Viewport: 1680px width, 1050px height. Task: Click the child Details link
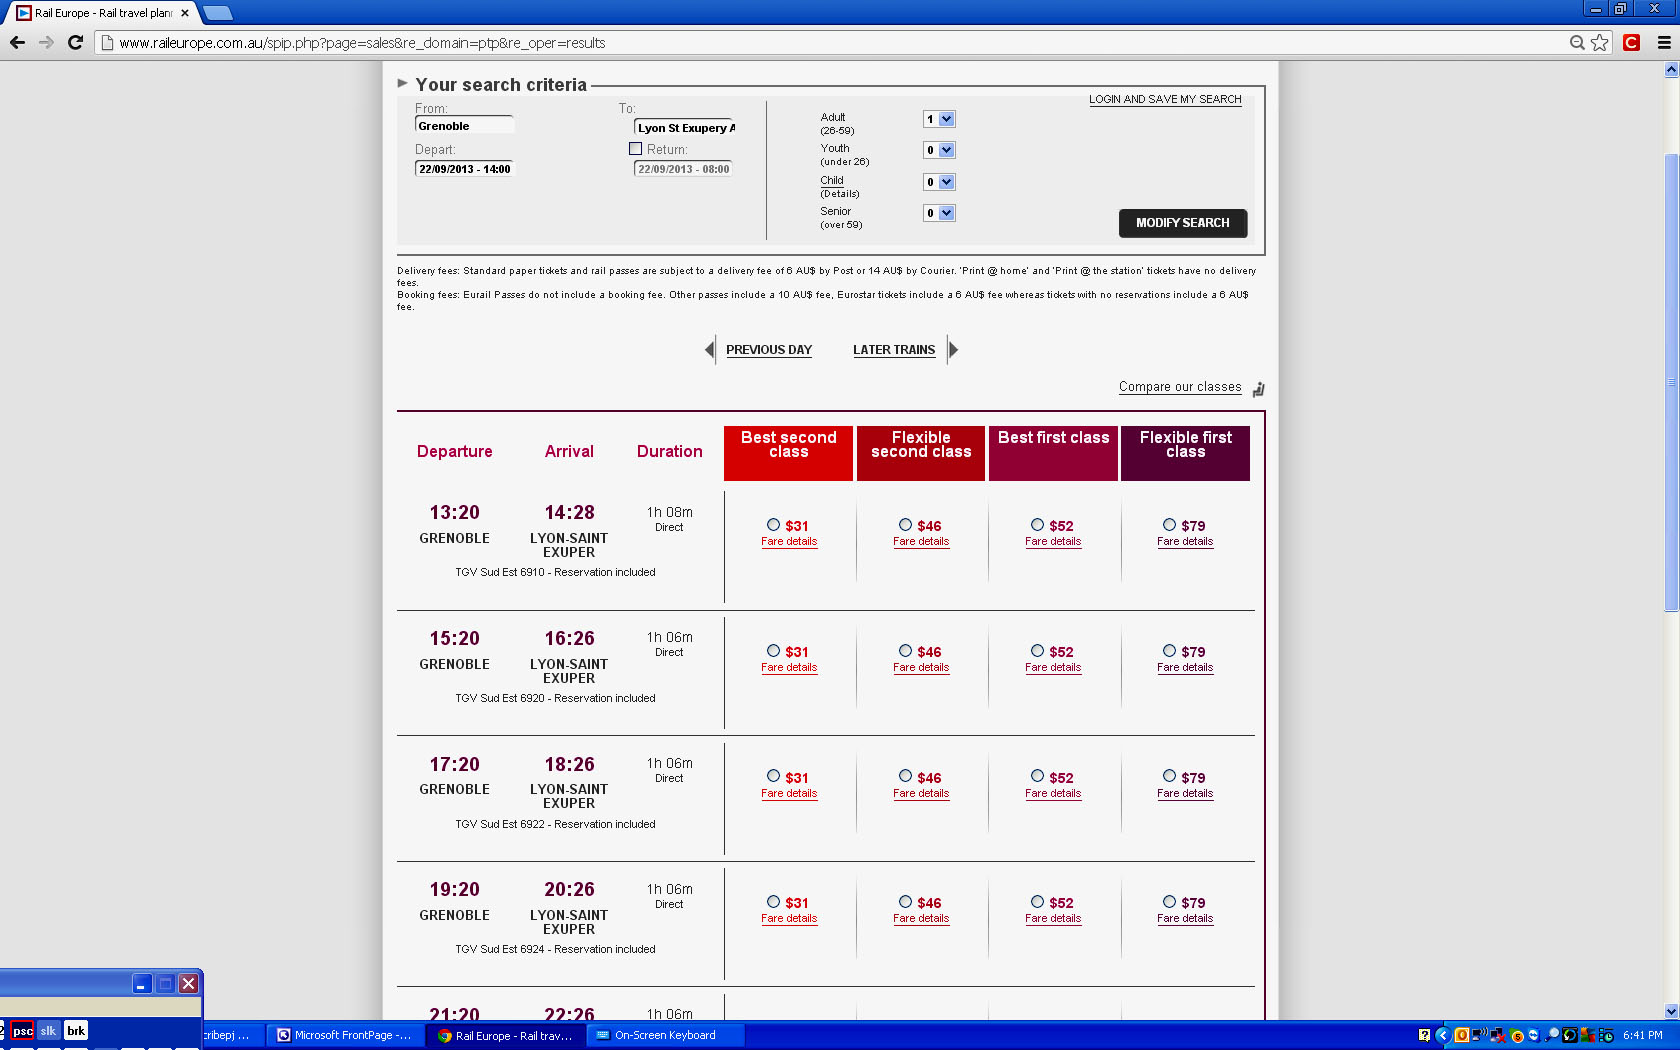tap(840, 194)
